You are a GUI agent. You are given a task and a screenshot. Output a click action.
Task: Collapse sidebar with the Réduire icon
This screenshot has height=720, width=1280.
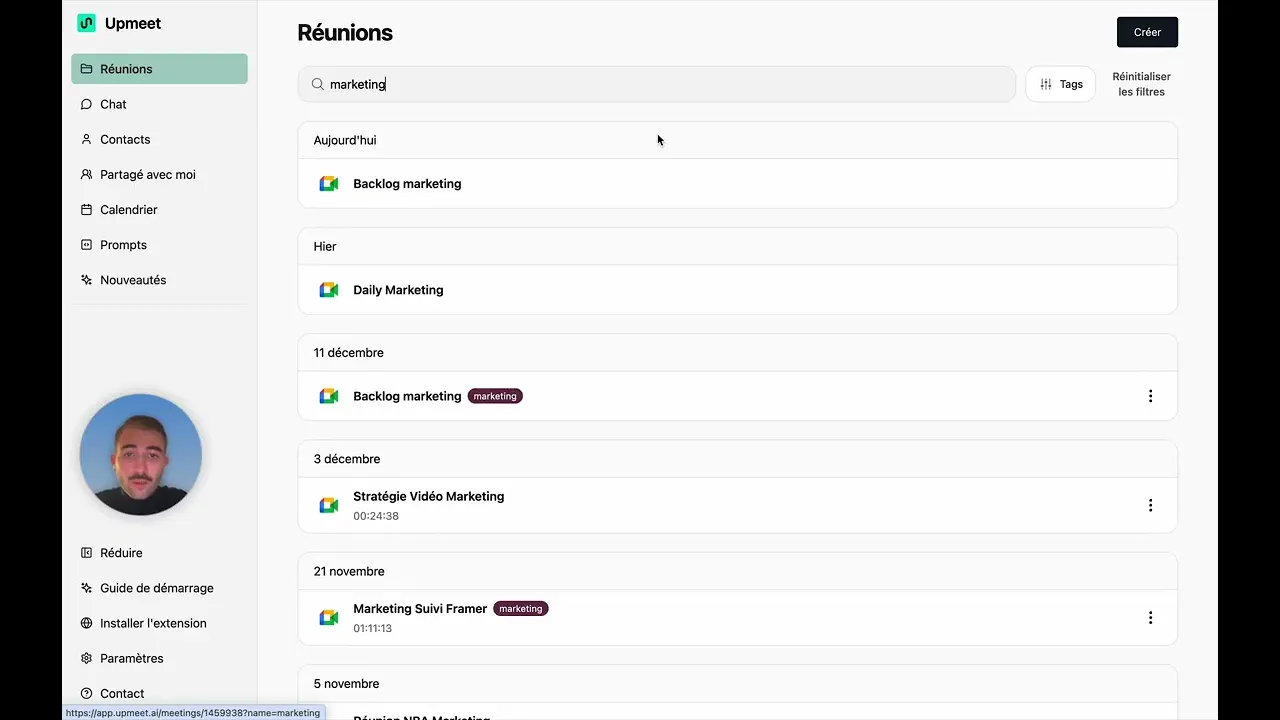(87, 553)
